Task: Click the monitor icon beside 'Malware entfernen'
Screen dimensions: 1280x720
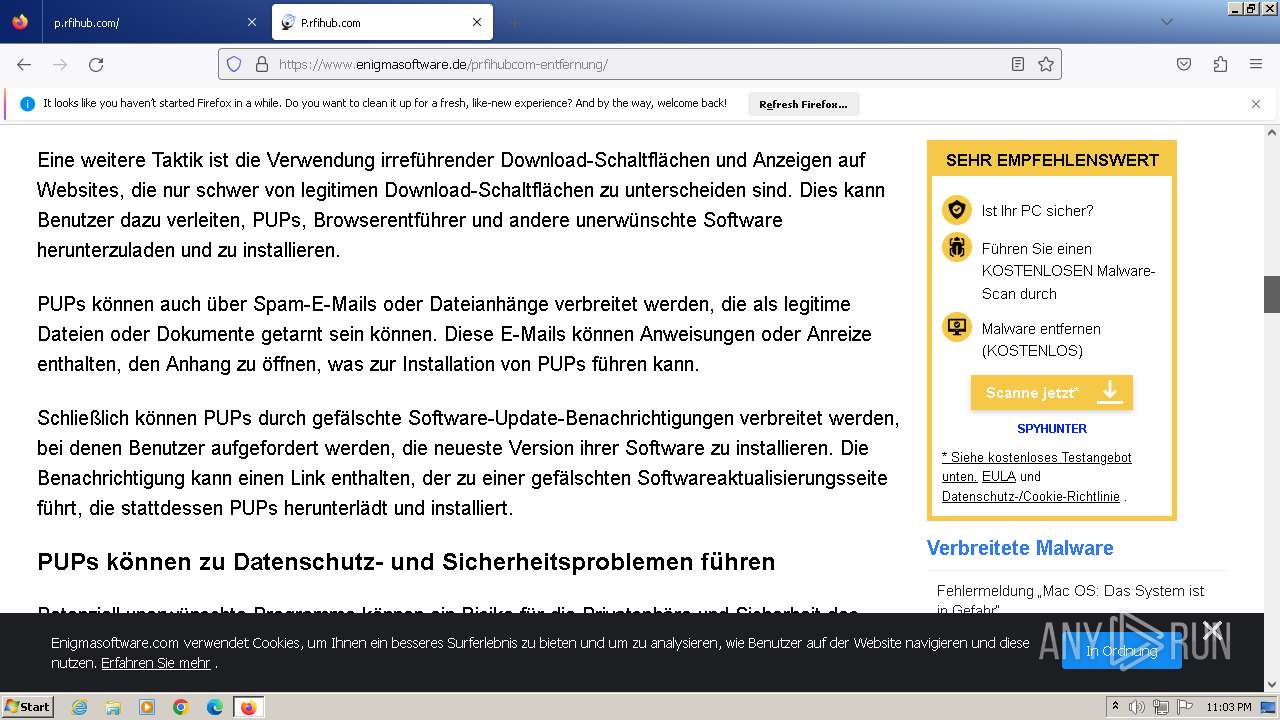Action: point(957,327)
